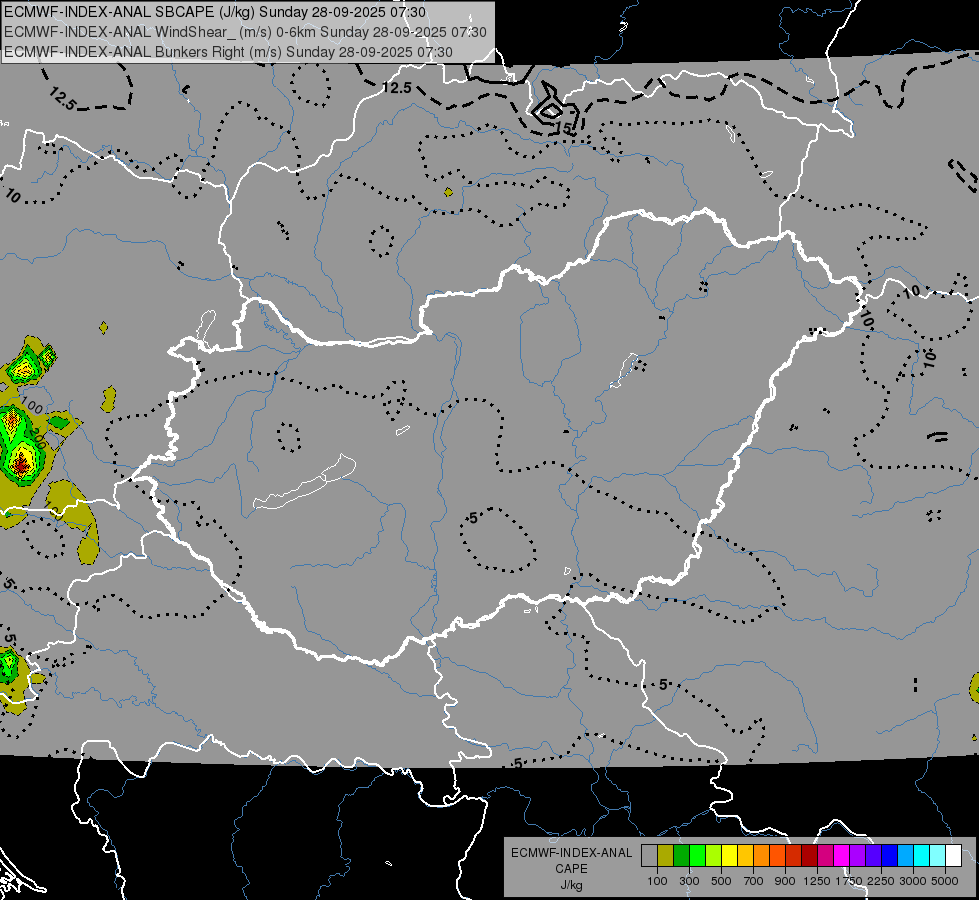This screenshot has width=979, height=900.
Task: Click the 900 value under the legend
Action: pyautogui.click(x=785, y=881)
